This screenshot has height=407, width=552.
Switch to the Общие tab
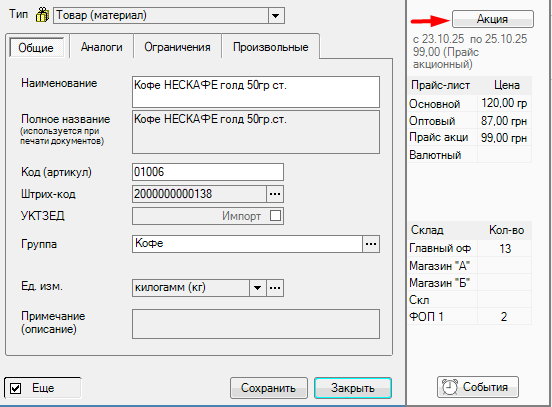click(36, 48)
